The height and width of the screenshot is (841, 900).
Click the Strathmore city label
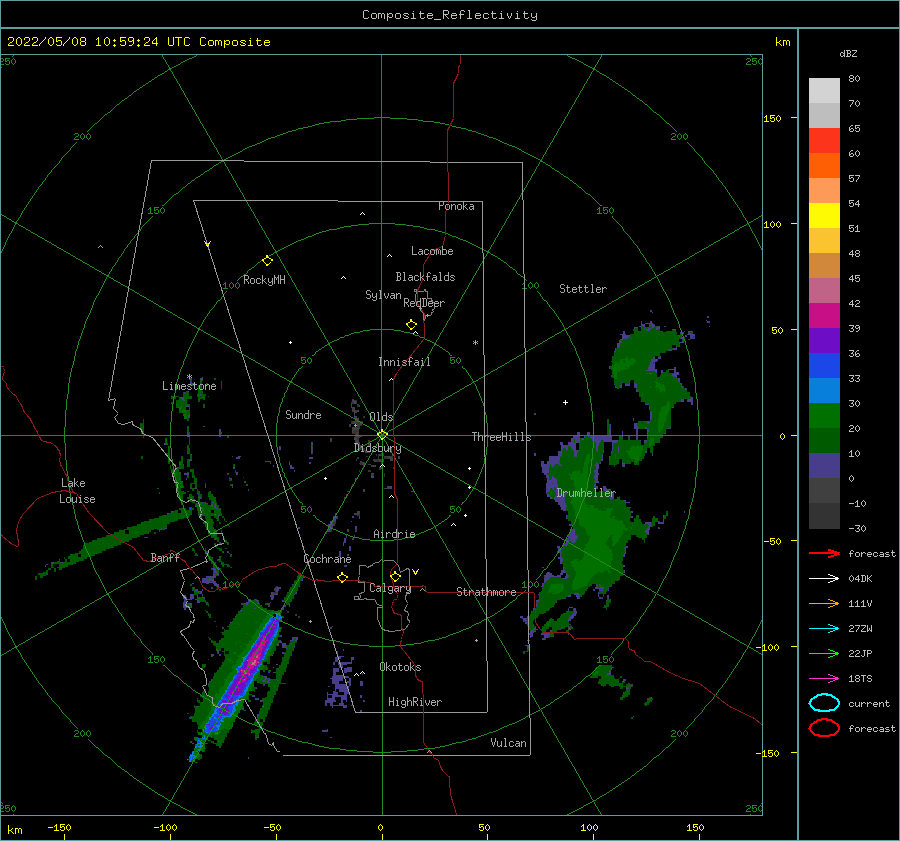pyautogui.click(x=486, y=592)
